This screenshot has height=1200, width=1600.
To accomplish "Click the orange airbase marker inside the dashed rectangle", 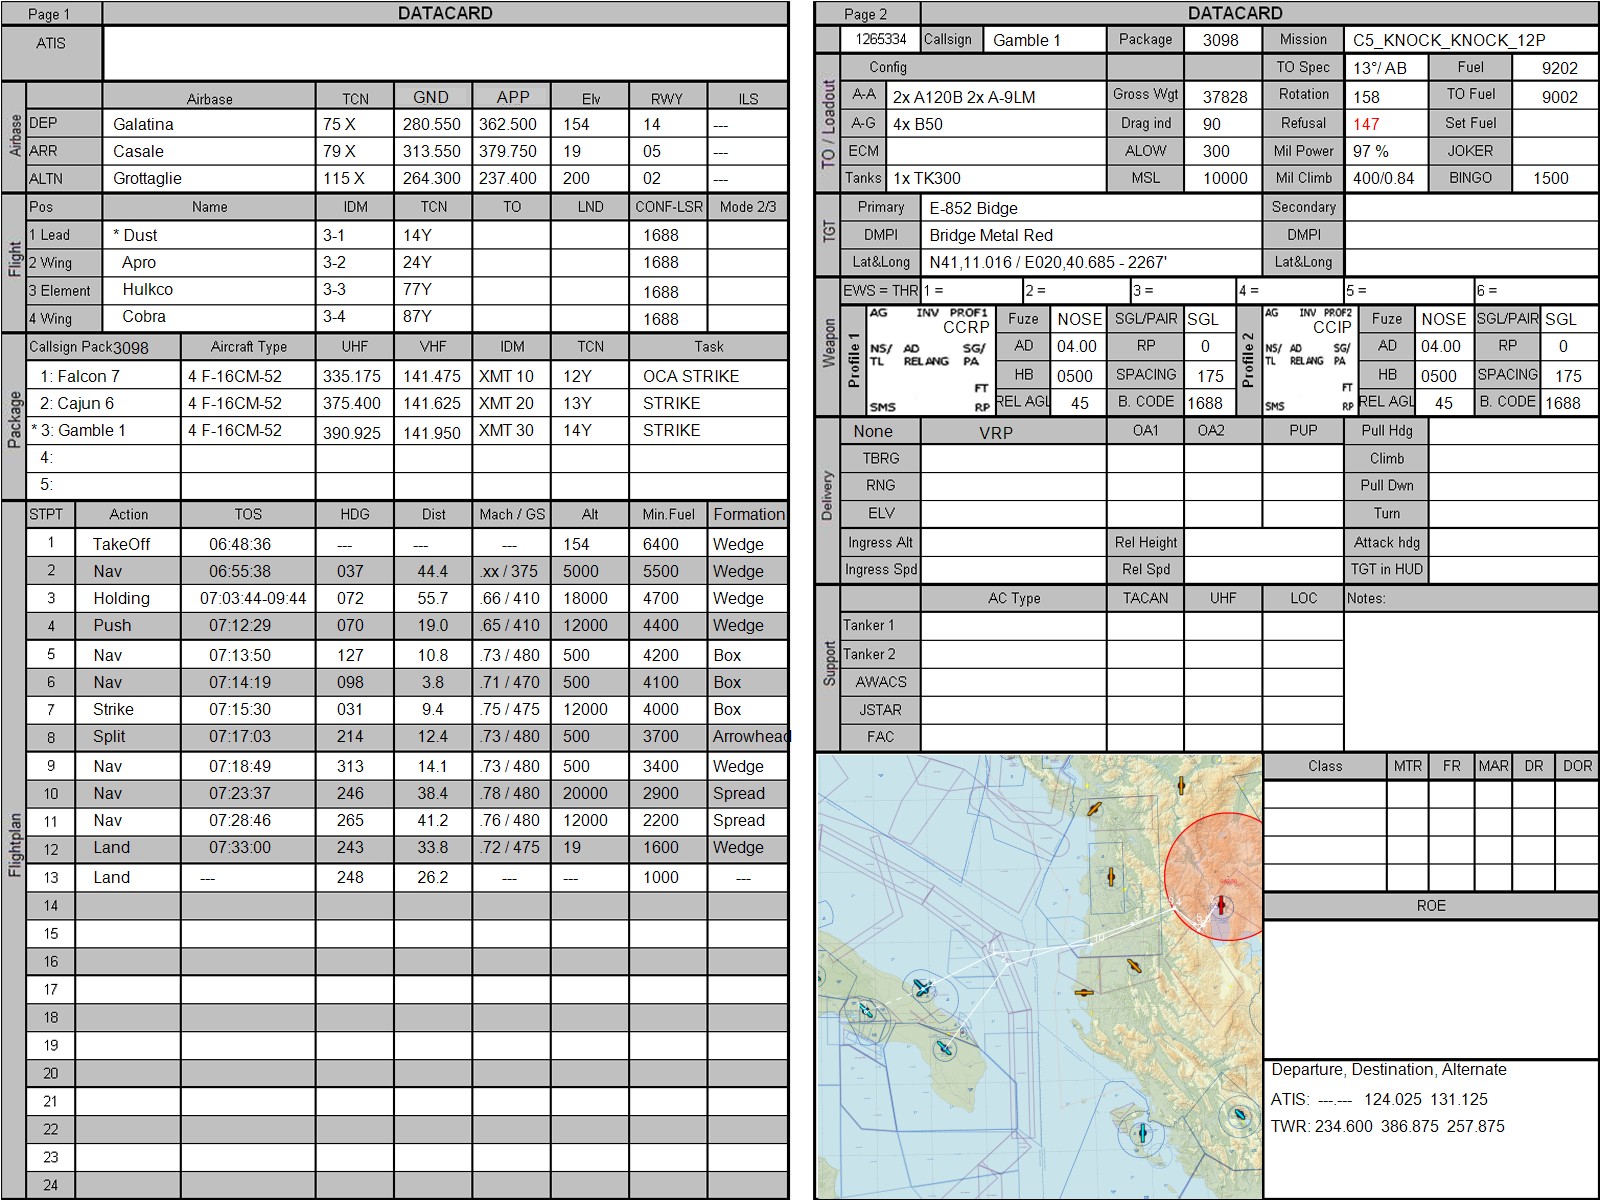I will [1110, 878].
